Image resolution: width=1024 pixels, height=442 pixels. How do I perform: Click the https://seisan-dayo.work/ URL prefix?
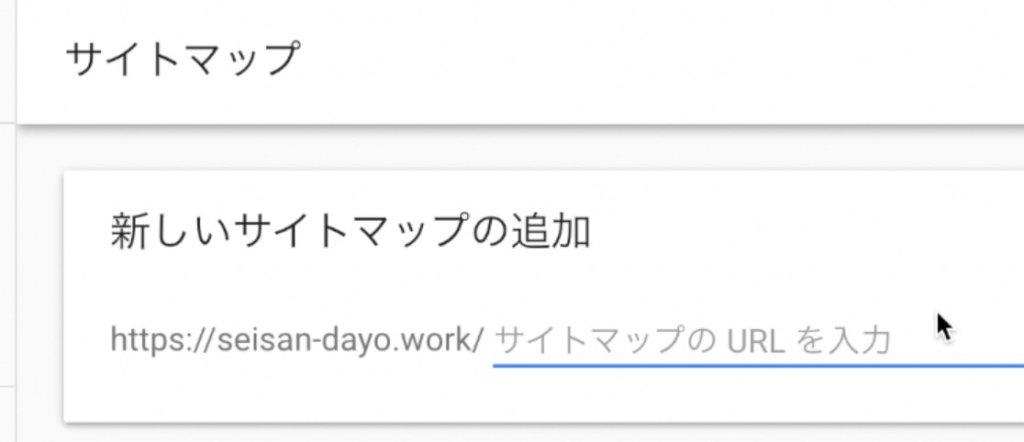click(297, 341)
